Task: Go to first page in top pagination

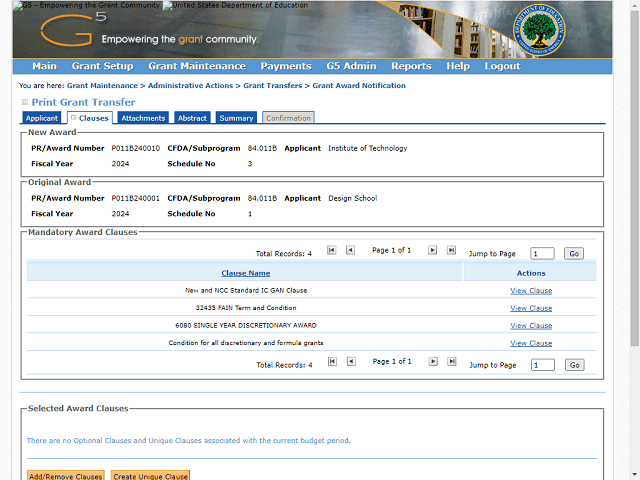Action: pos(332,250)
